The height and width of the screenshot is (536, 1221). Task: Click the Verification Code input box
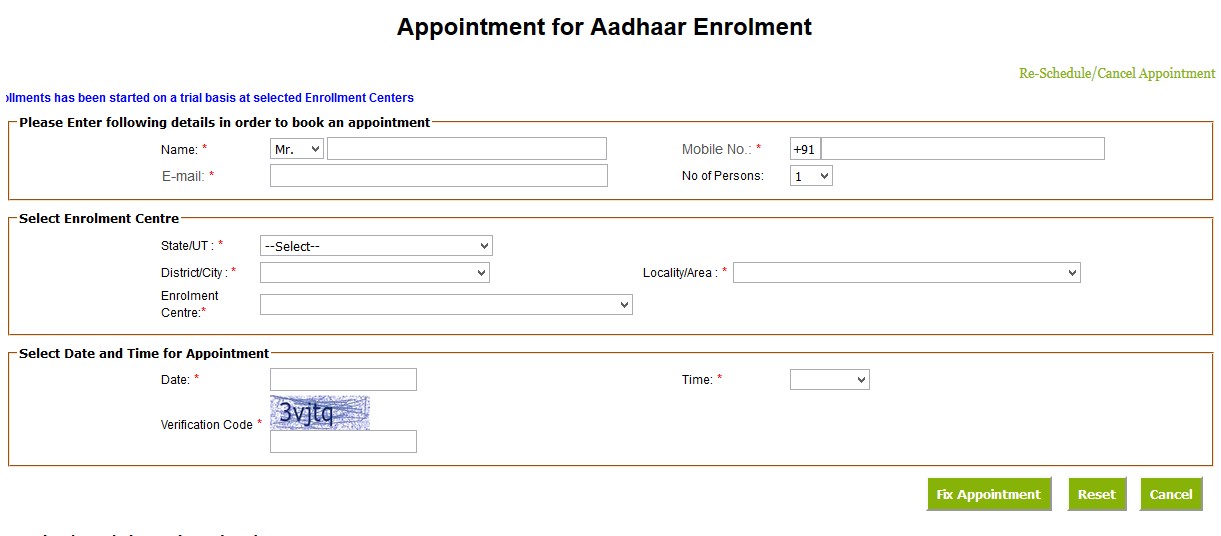coord(343,441)
